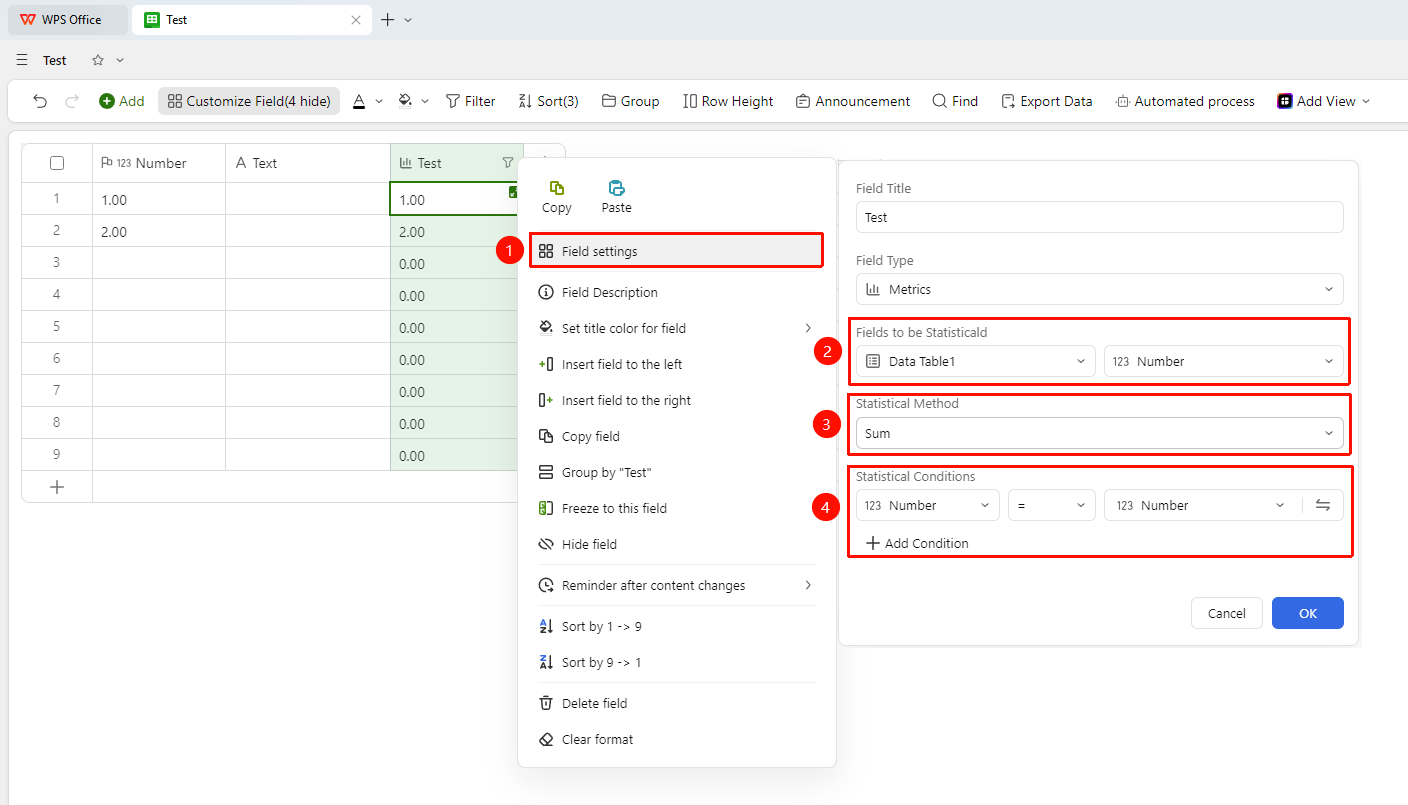Viewport: 1408px width, 805px height.
Task: Open a new tab with plus icon
Action: coord(388,20)
